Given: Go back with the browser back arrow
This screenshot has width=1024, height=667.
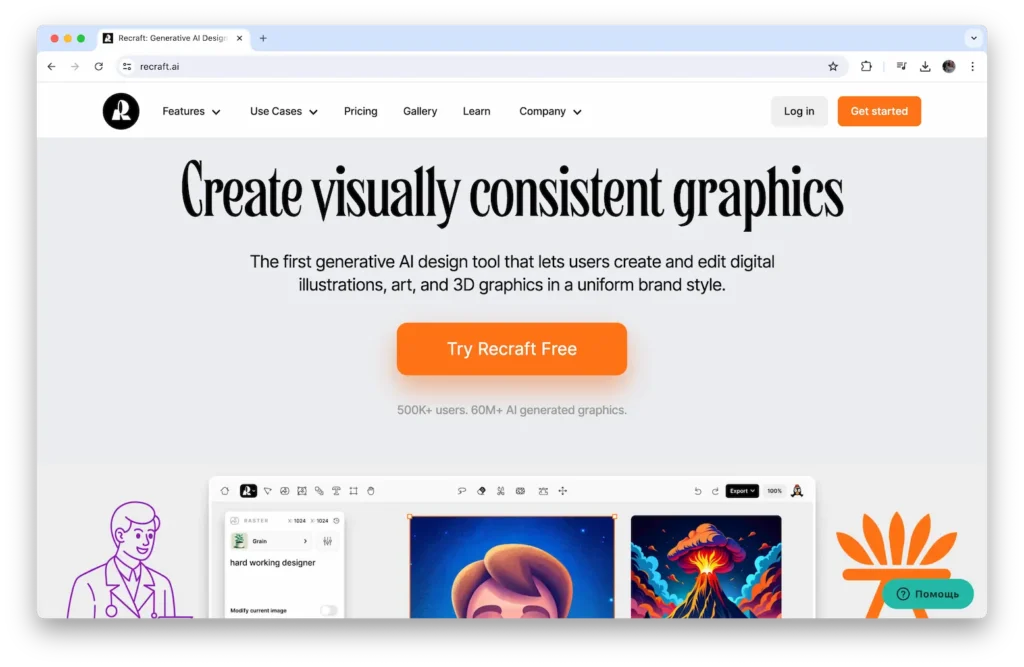Looking at the screenshot, I should pos(52,67).
